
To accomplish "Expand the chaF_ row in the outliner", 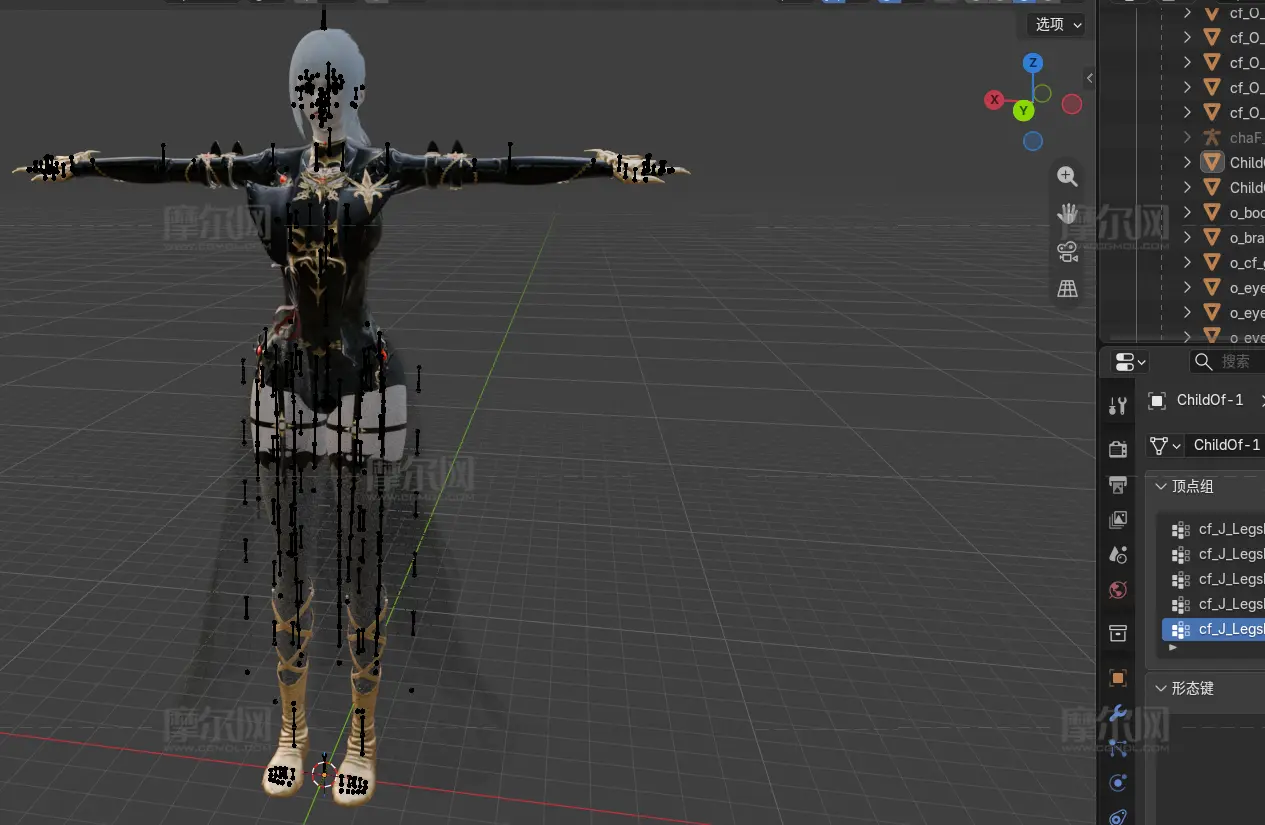I will [x=1187, y=138].
